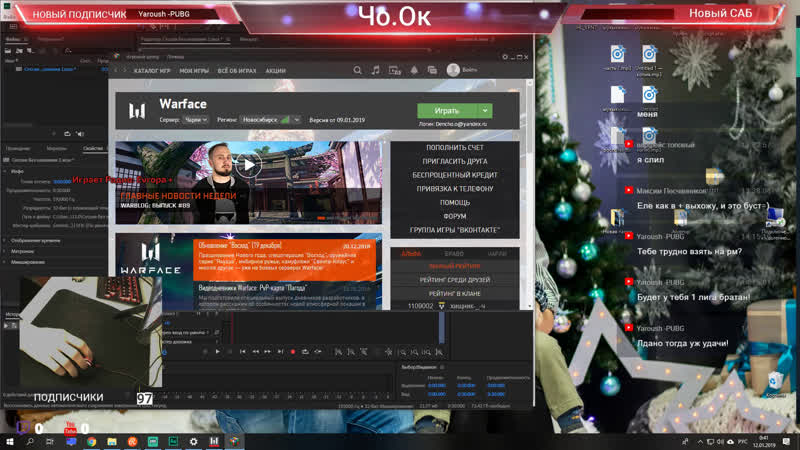Screen dimensions: 800x450
Task: Click the zoom in amplitude icon in Audition
Action: [x=338, y=352]
